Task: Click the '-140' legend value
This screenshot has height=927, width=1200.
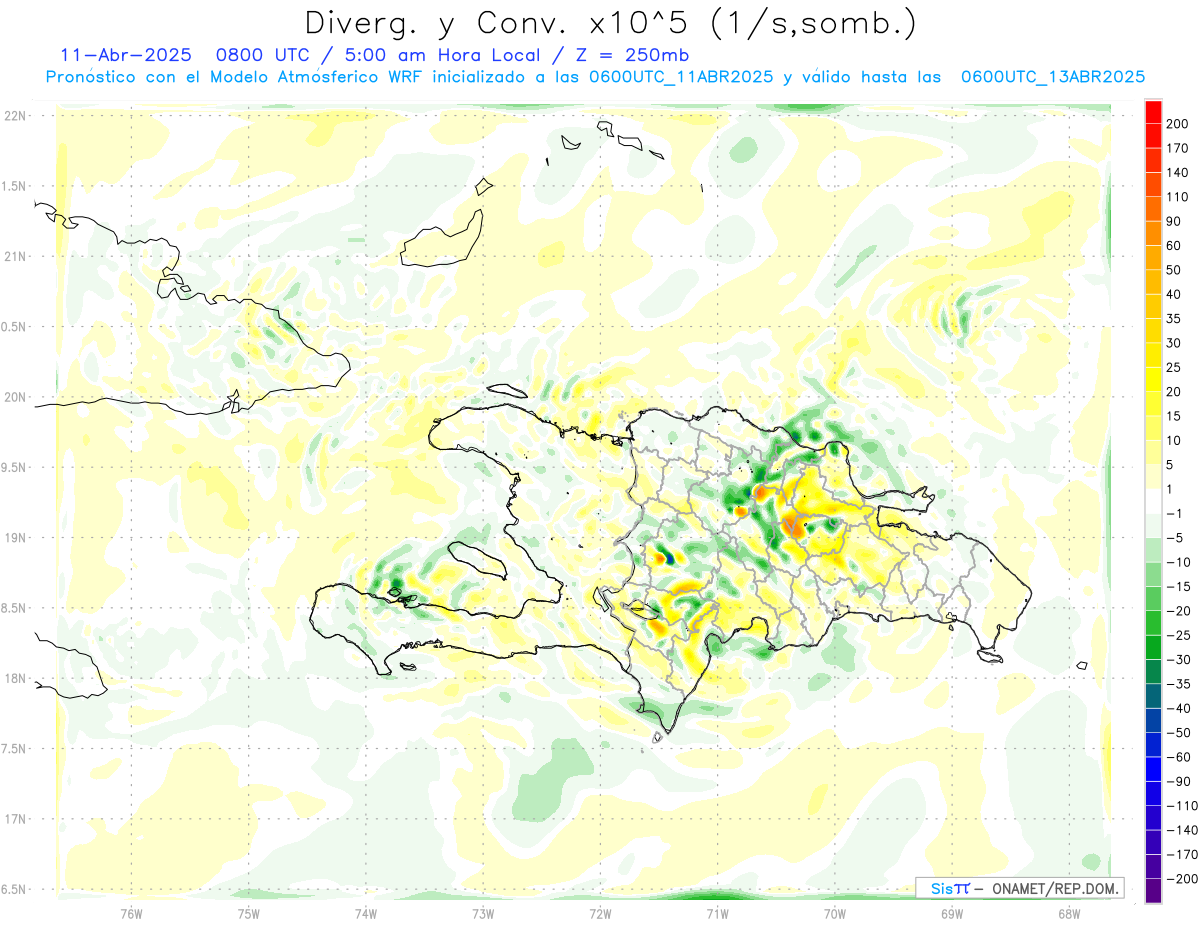Action: click(1183, 831)
